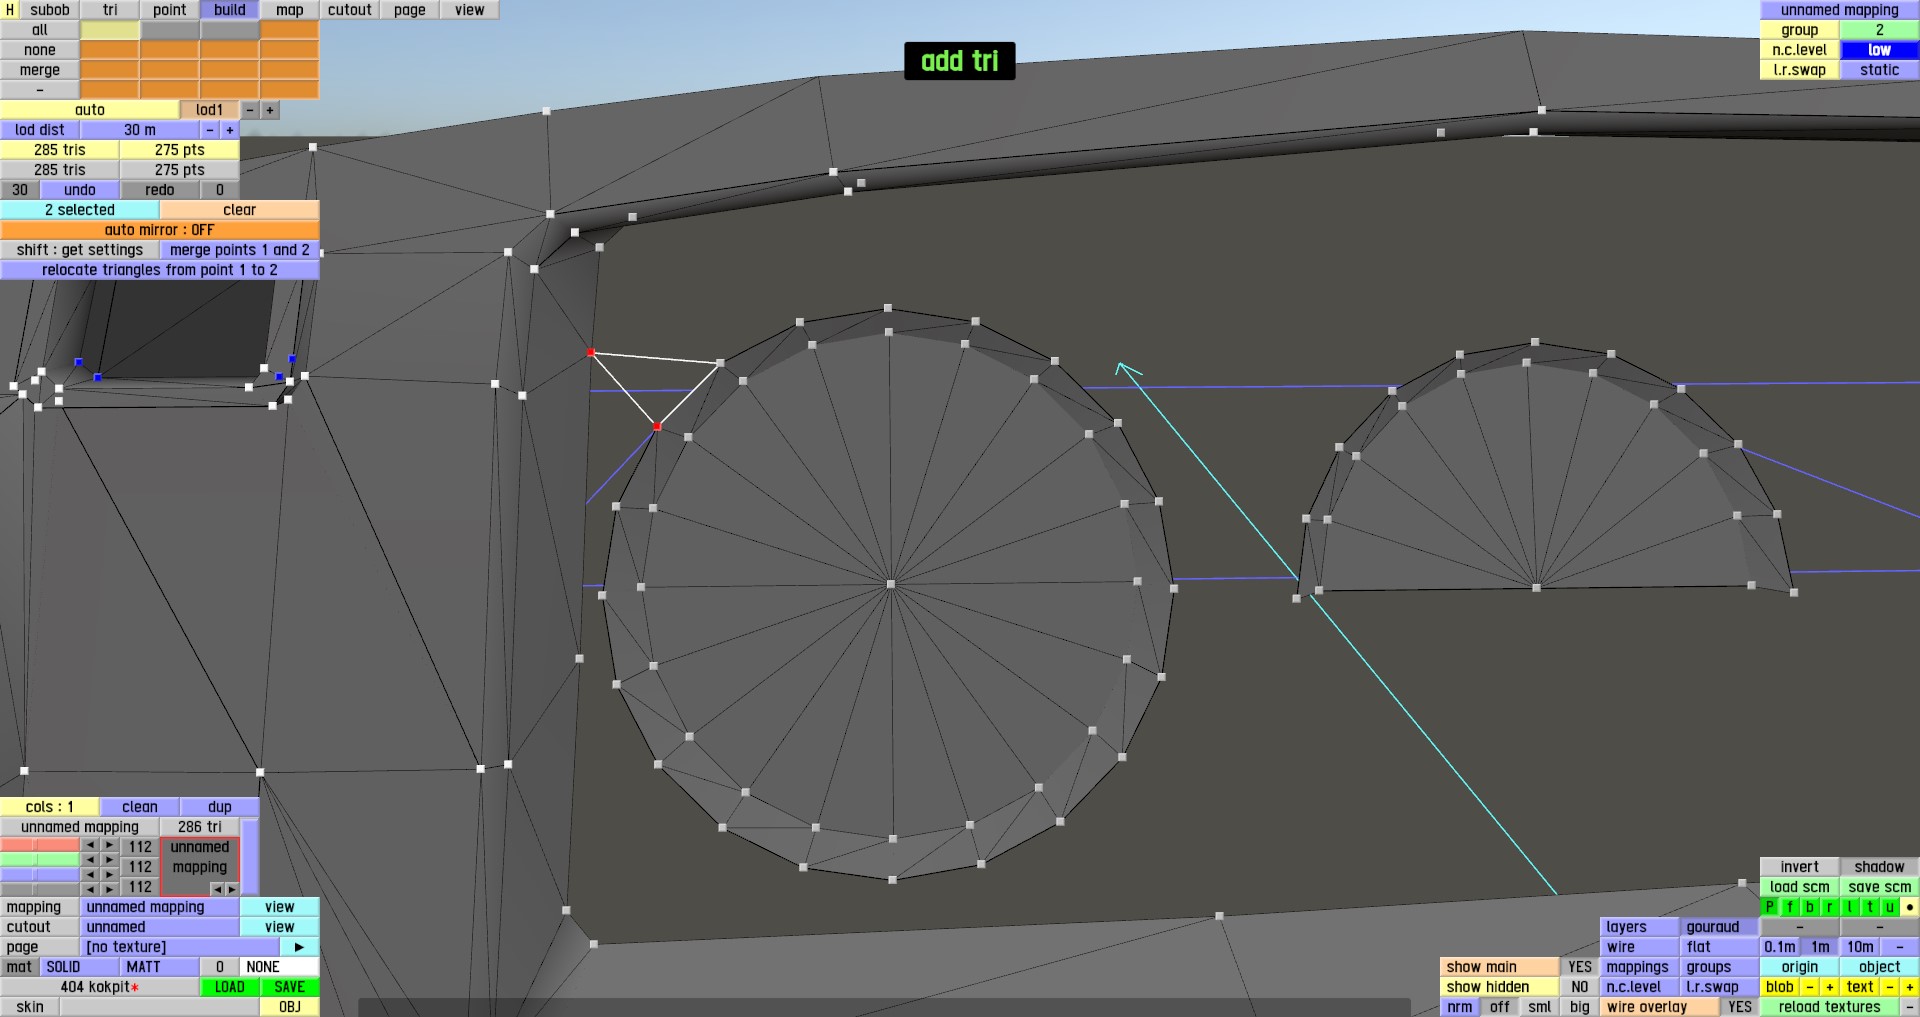Set grid to 10m
Image resolution: width=1920 pixels, height=1017 pixels.
(x=1860, y=947)
